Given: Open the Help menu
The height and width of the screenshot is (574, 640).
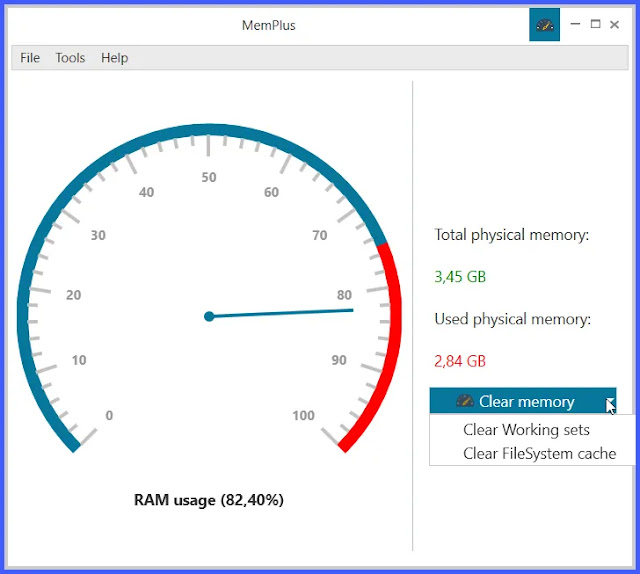Looking at the screenshot, I should click(x=114, y=58).
